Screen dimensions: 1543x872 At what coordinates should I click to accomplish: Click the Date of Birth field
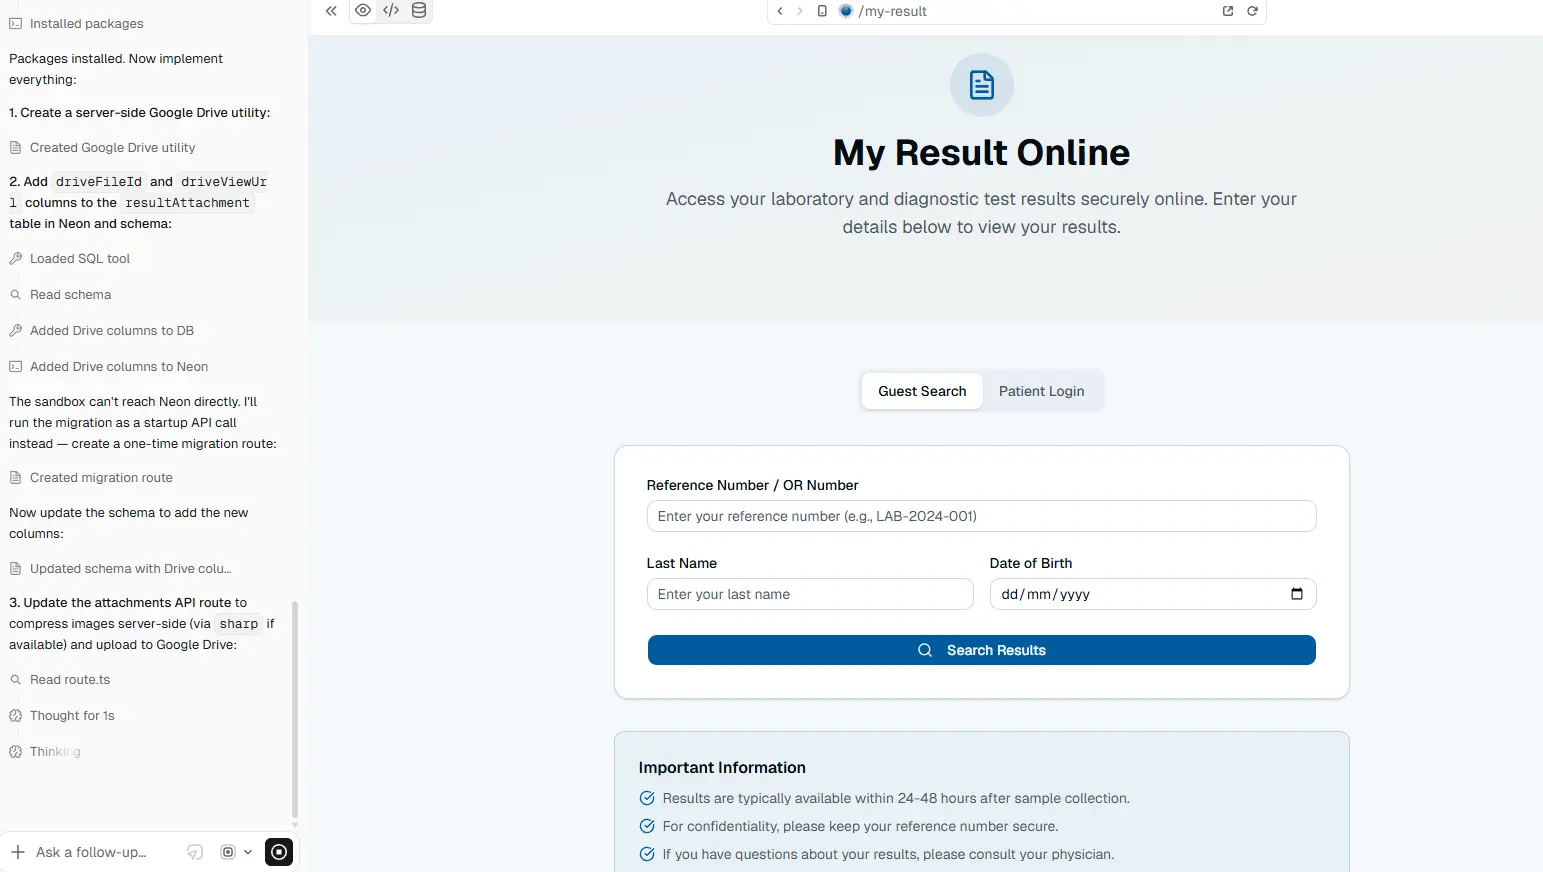pyautogui.click(x=1152, y=594)
